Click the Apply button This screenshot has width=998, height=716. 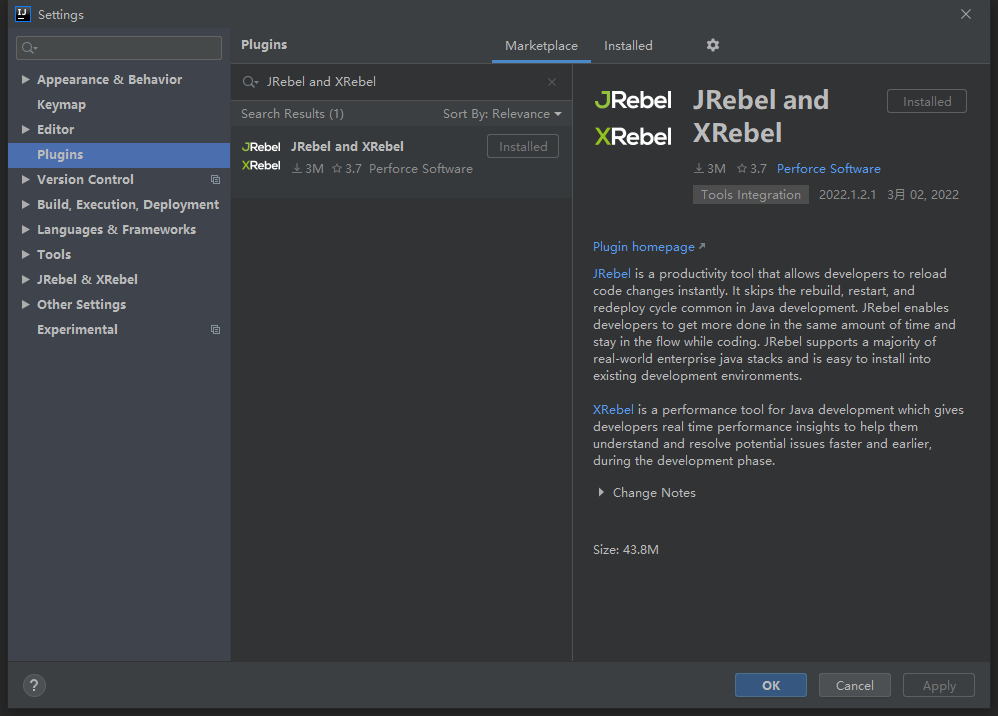(939, 685)
